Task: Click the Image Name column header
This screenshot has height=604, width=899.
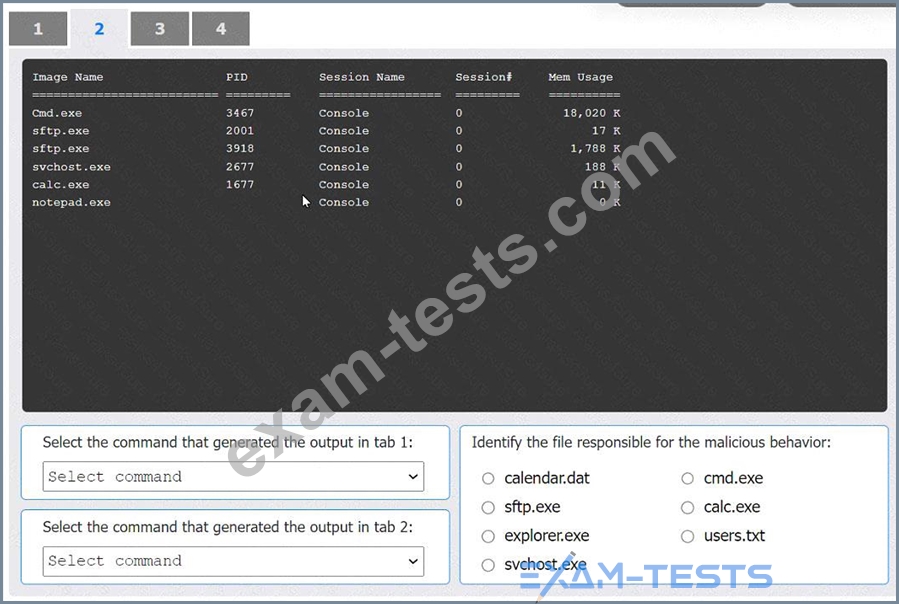Action: point(67,77)
